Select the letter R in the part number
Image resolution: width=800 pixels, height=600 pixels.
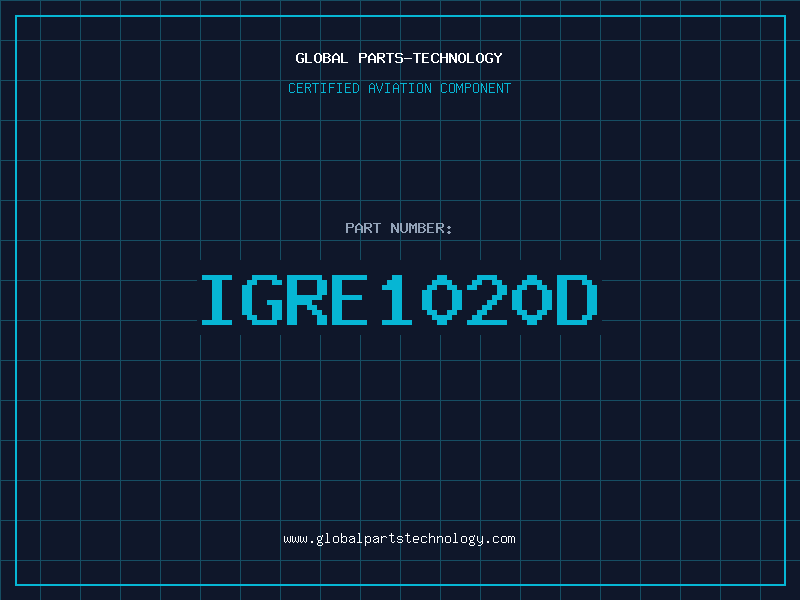pos(307,300)
